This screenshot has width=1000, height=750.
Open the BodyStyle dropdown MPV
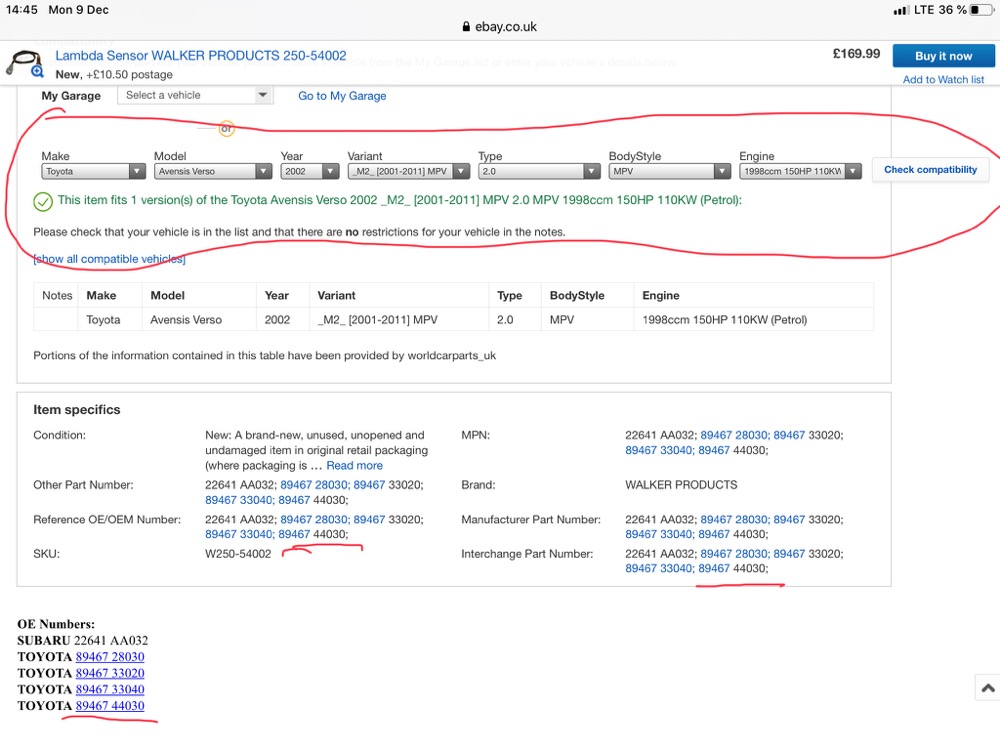(x=668, y=172)
